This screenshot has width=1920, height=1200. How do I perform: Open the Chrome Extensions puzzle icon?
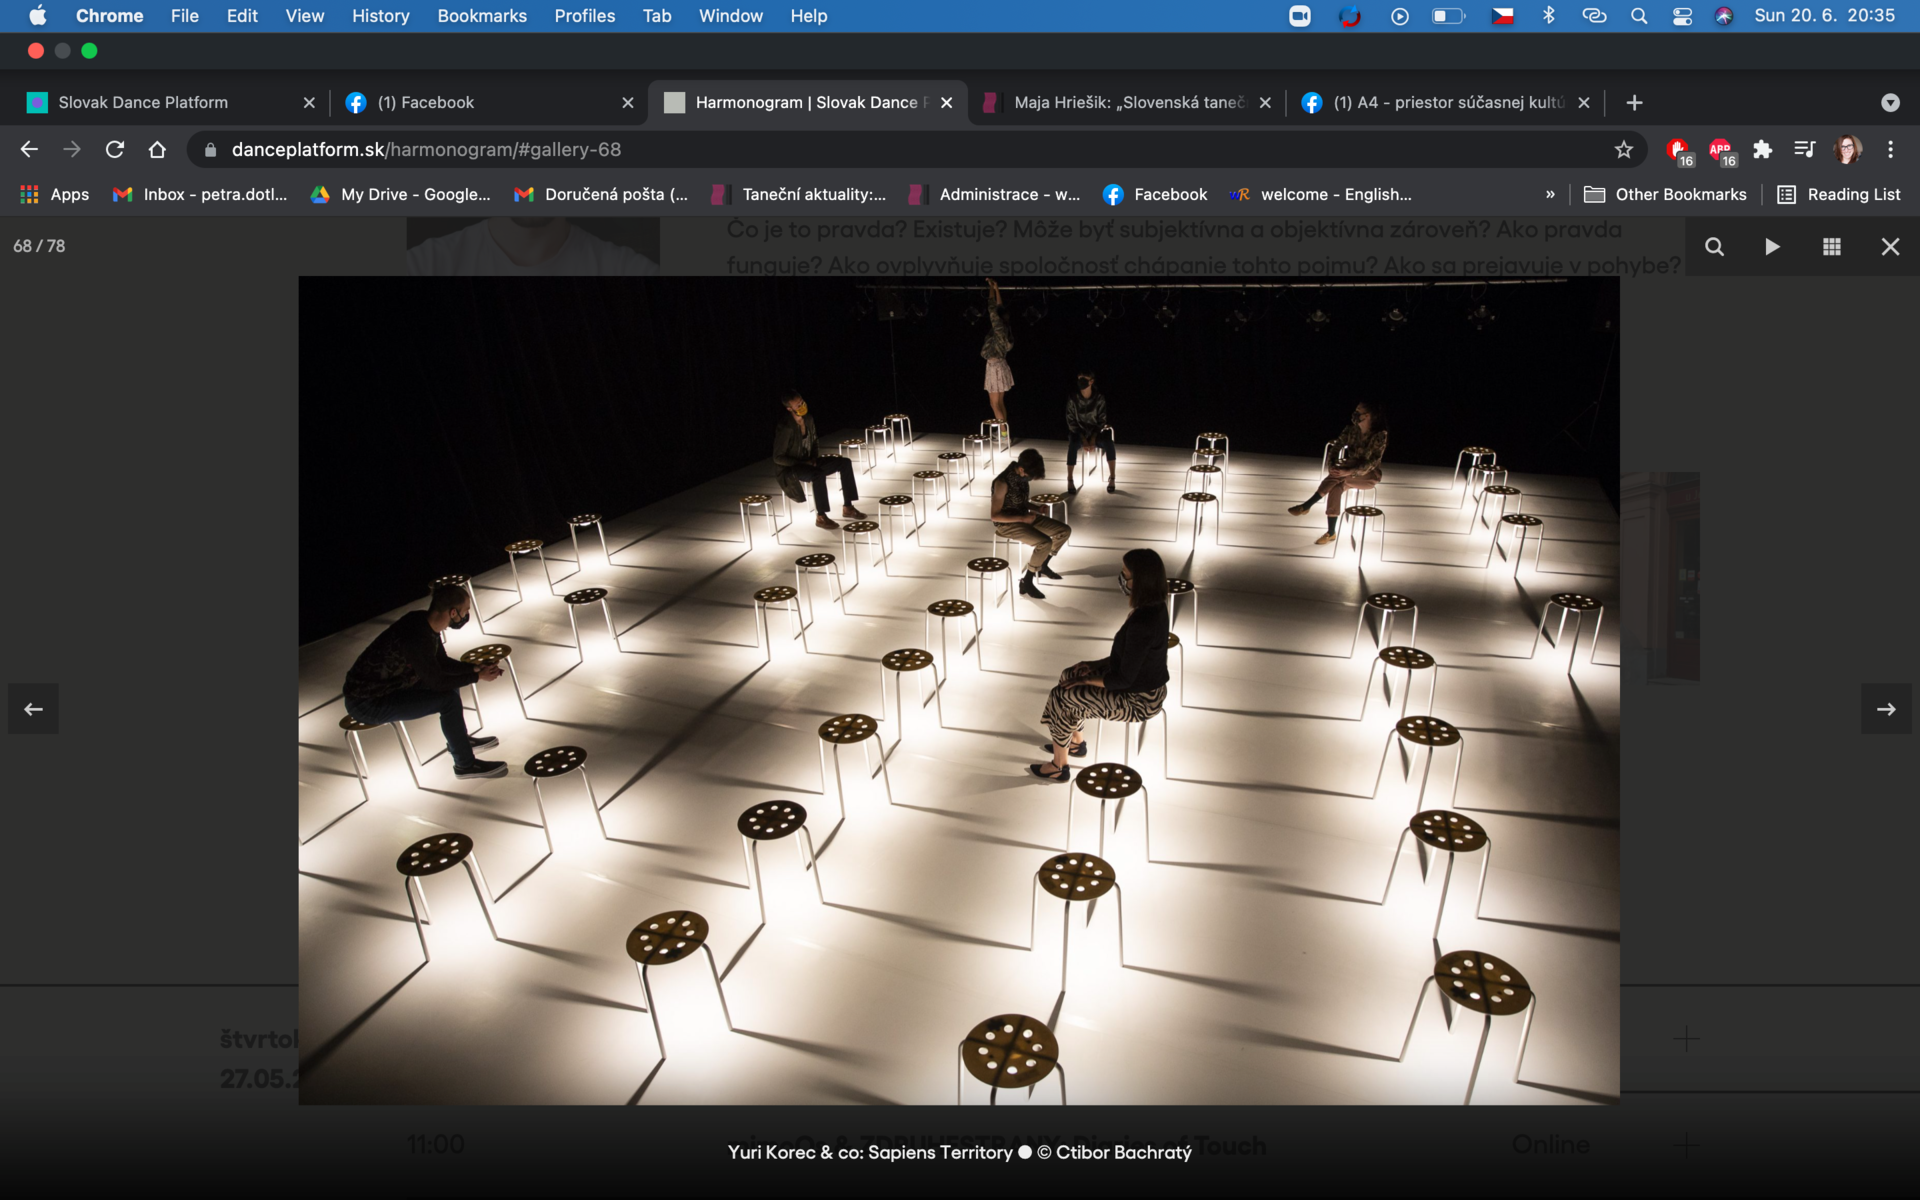click(x=1762, y=149)
